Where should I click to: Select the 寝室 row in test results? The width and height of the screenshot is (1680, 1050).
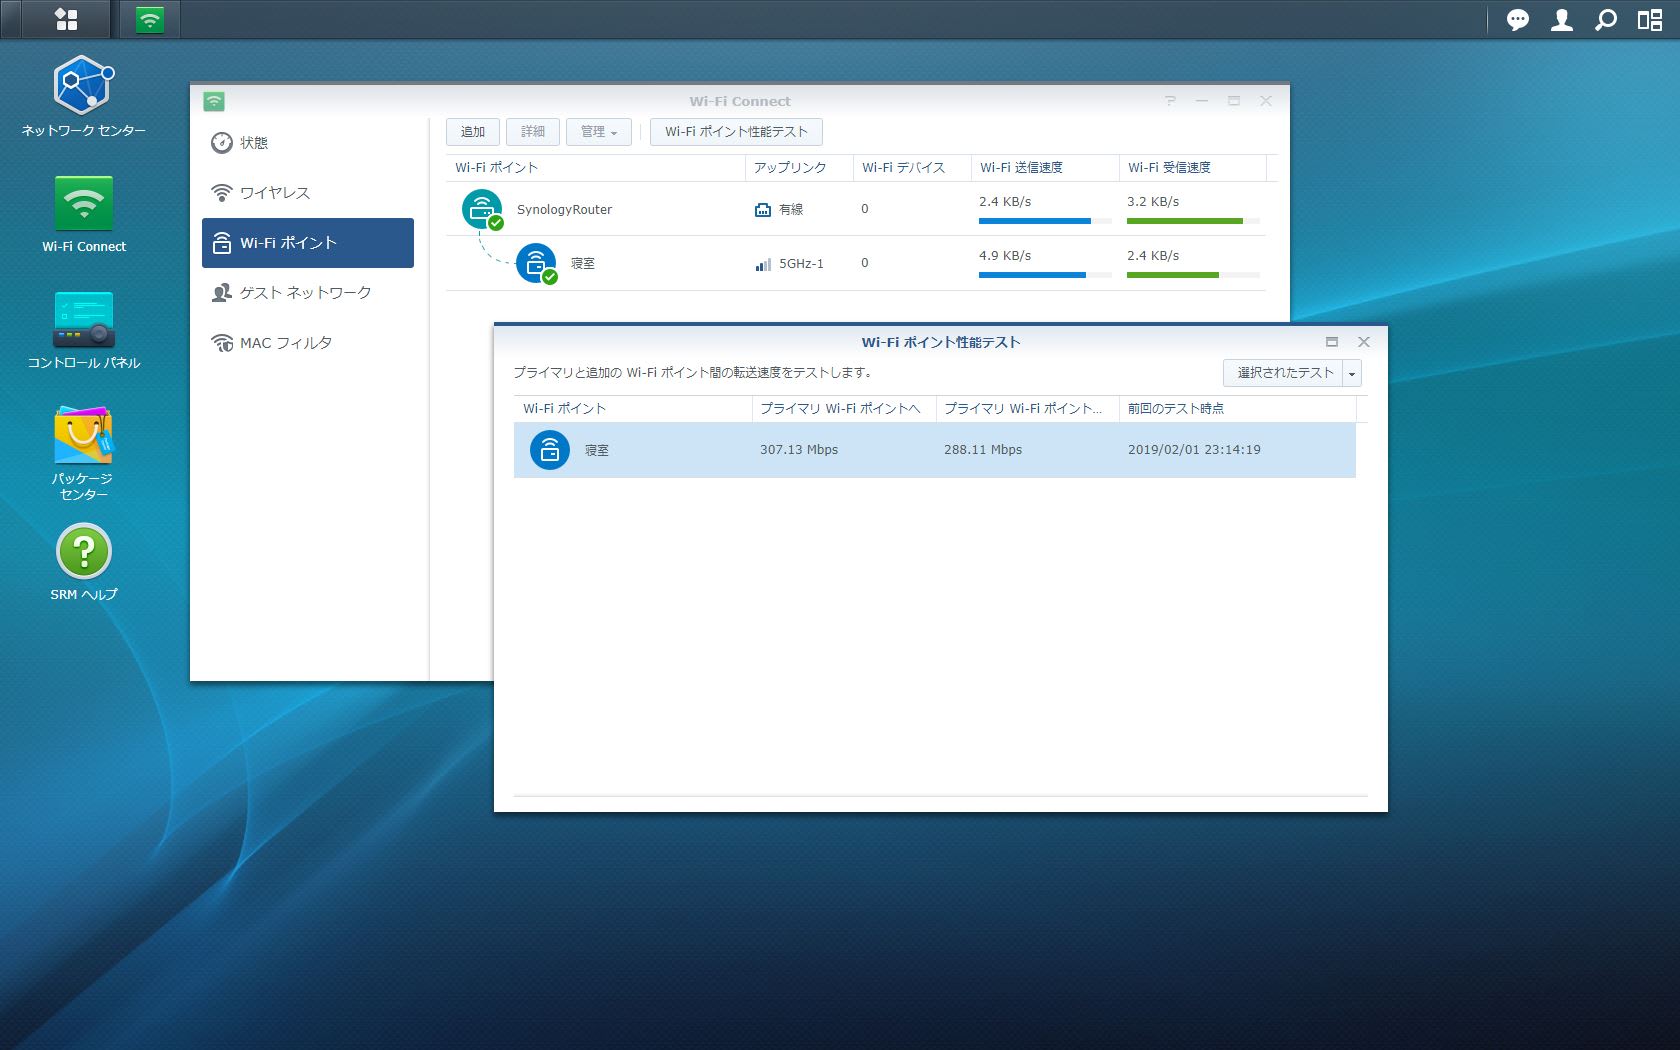[934, 450]
